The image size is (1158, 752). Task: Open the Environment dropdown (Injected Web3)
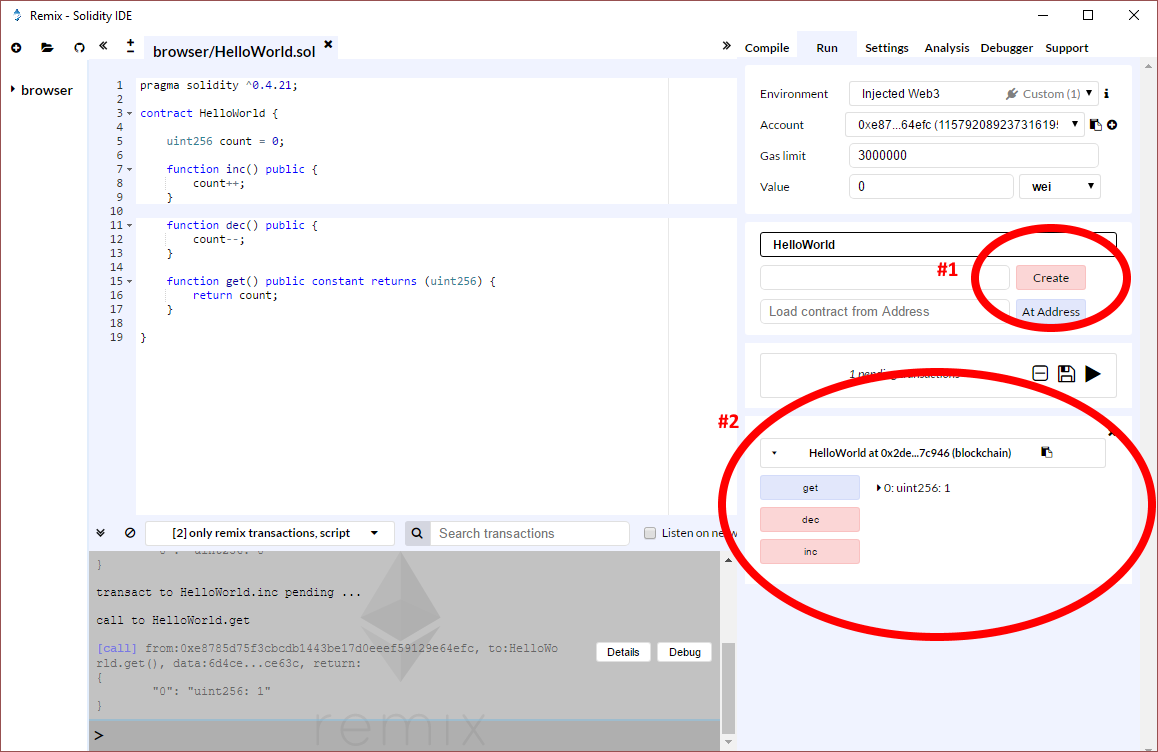pos(973,94)
